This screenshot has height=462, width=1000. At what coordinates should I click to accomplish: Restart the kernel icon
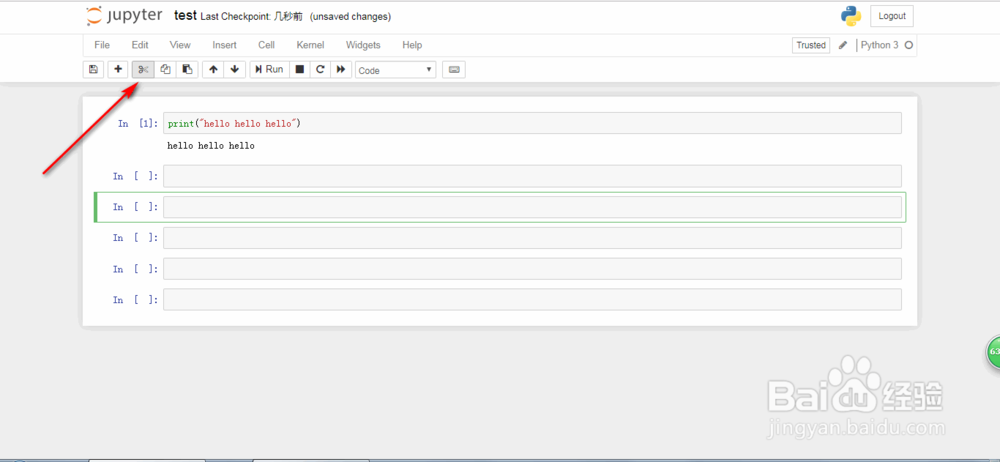point(320,70)
